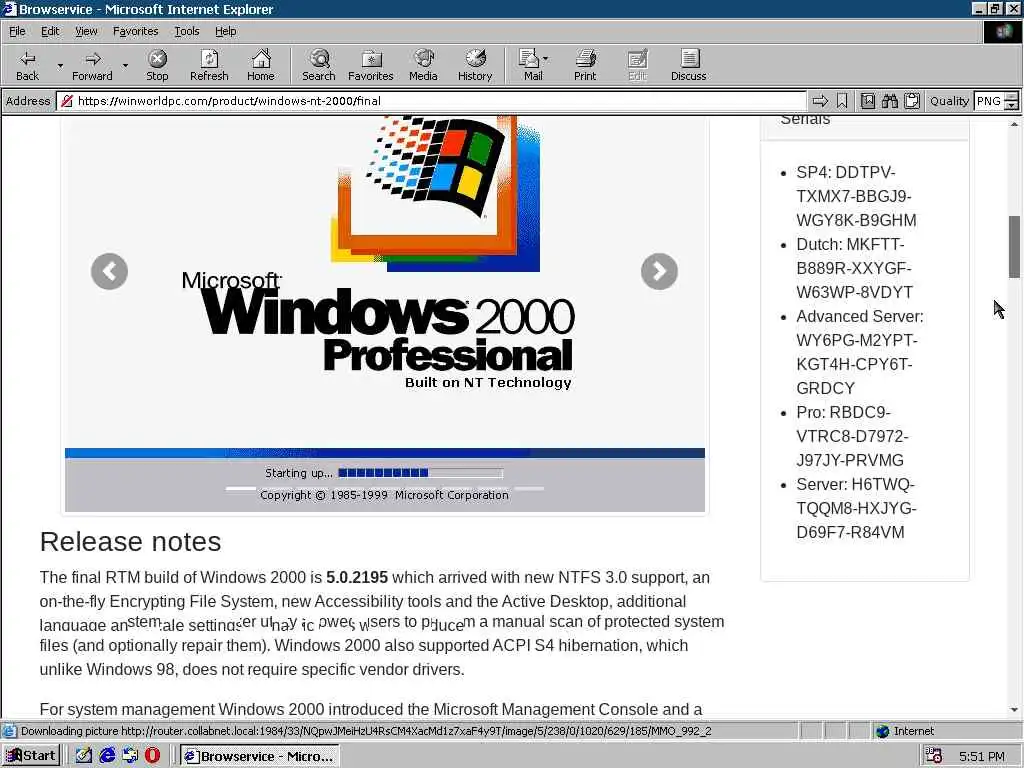This screenshot has width=1024, height=768.
Task: Click the bookmark ribbon icon next to Go
Action: point(842,101)
